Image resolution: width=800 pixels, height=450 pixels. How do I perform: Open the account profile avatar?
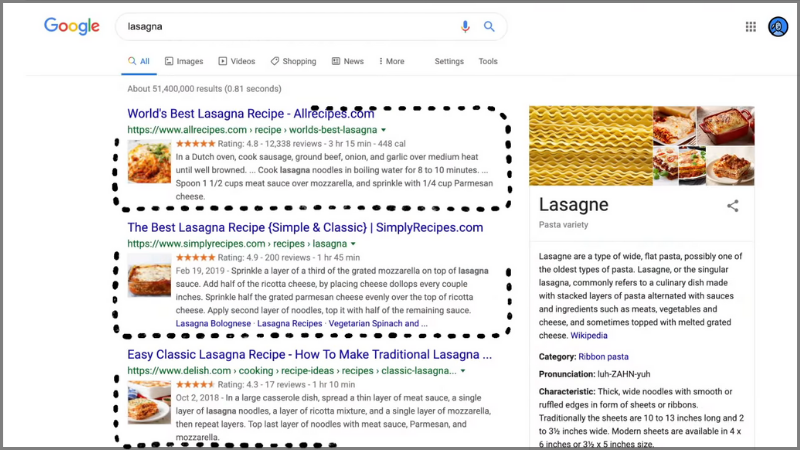pyautogui.click(x=778, y=27)
